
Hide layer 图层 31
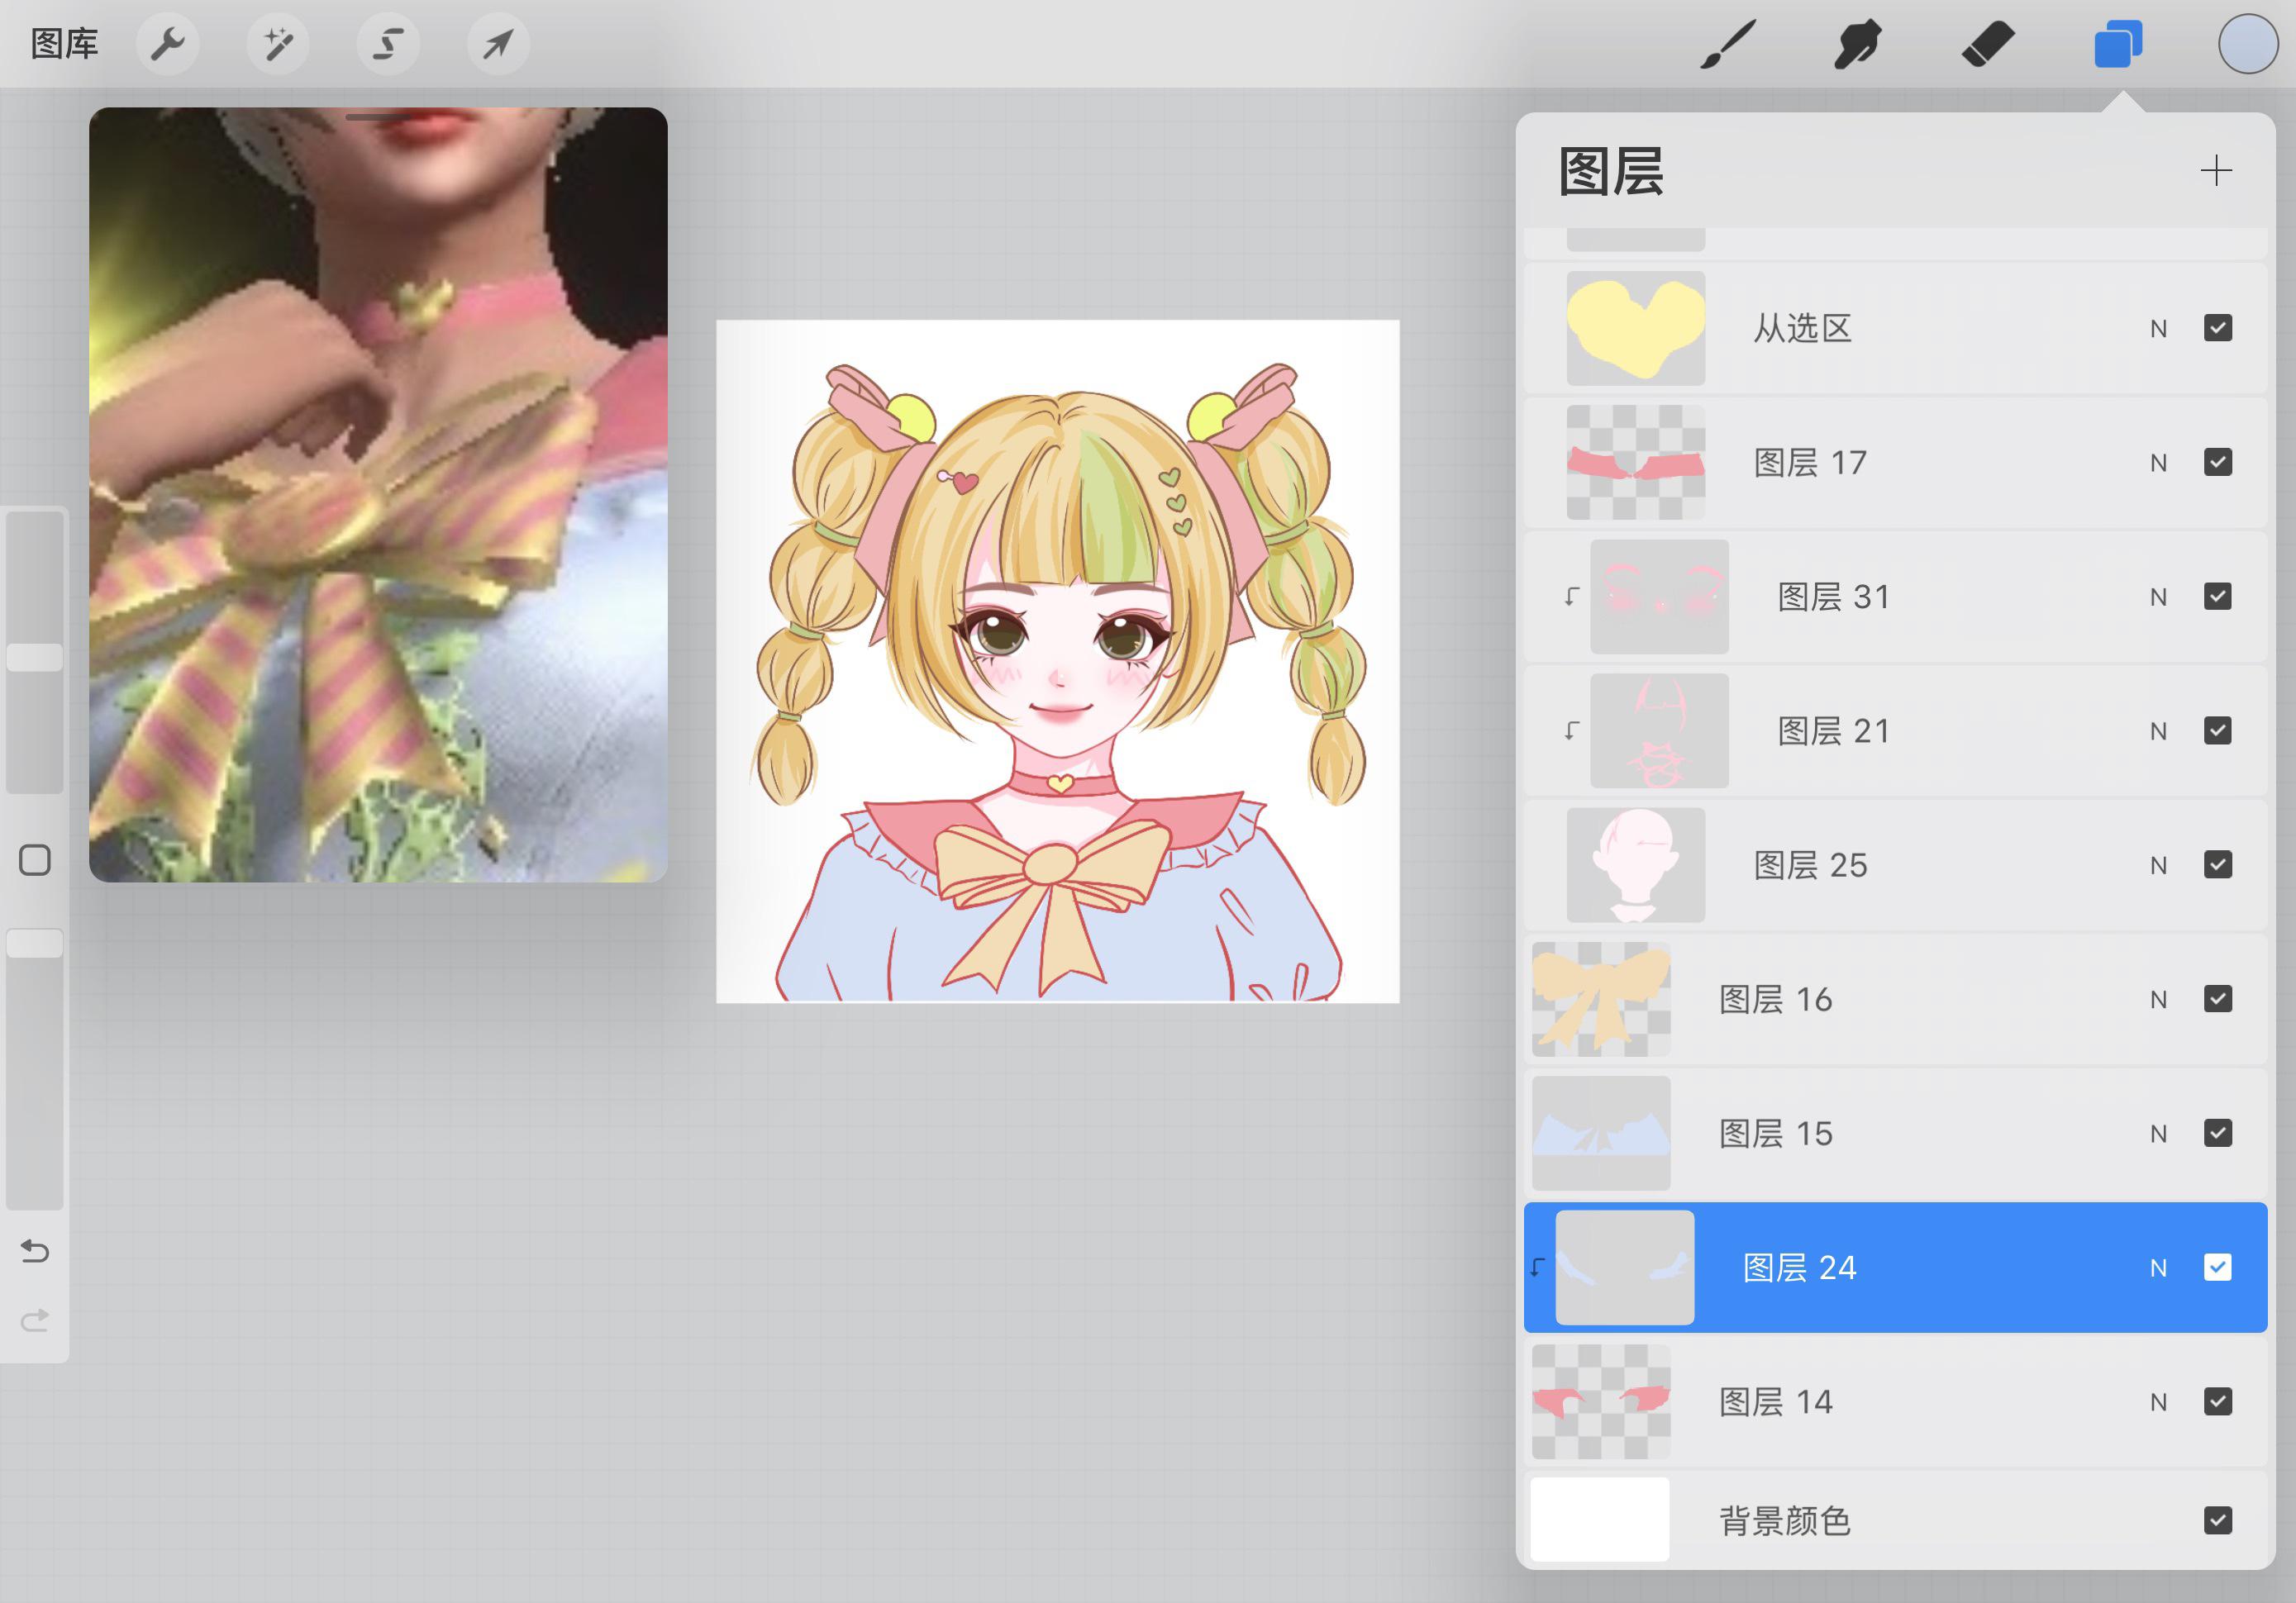2217,596
